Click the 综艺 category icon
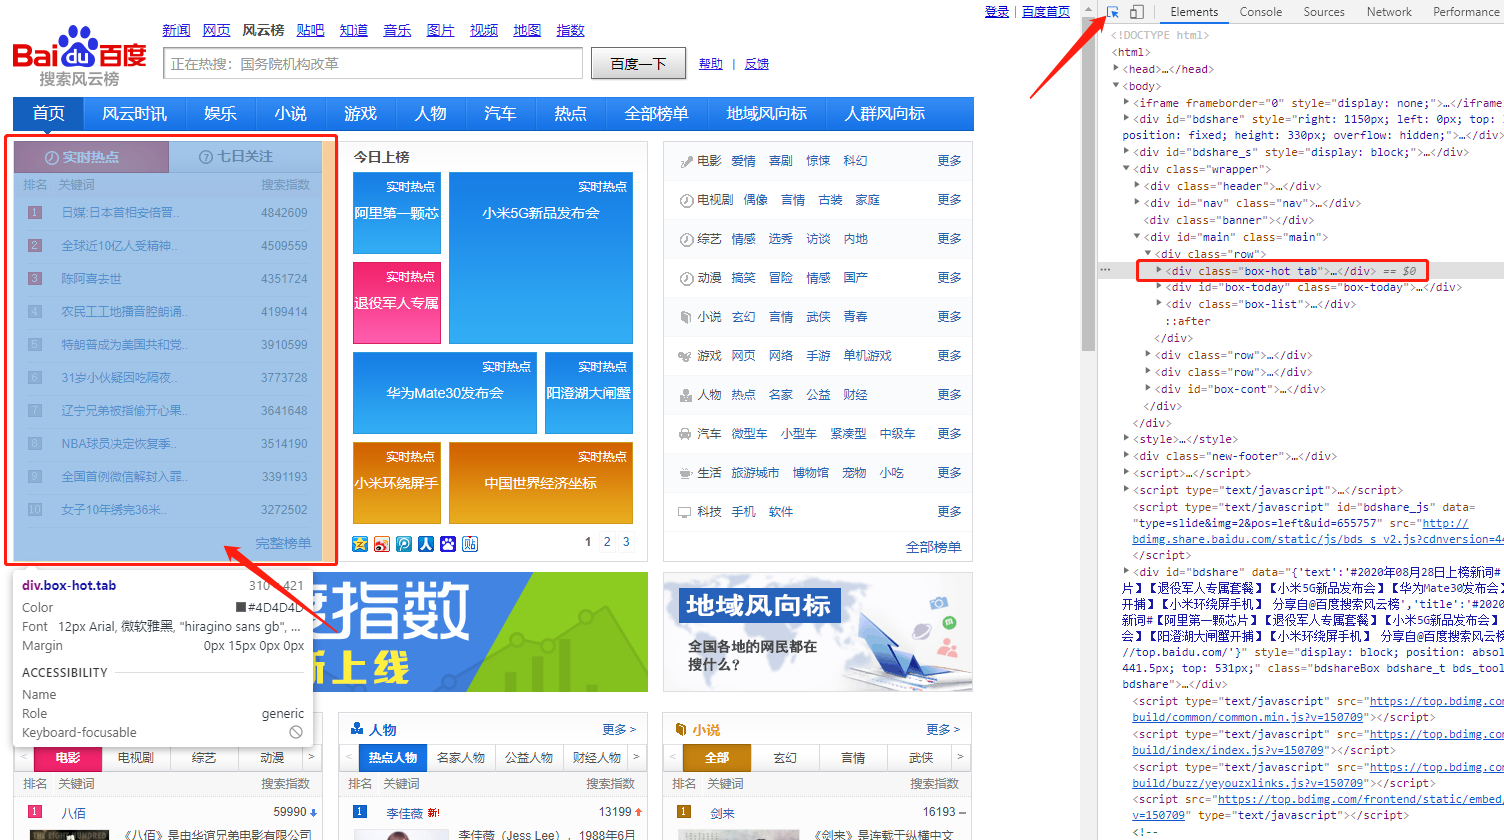 [x=686, y=239]
